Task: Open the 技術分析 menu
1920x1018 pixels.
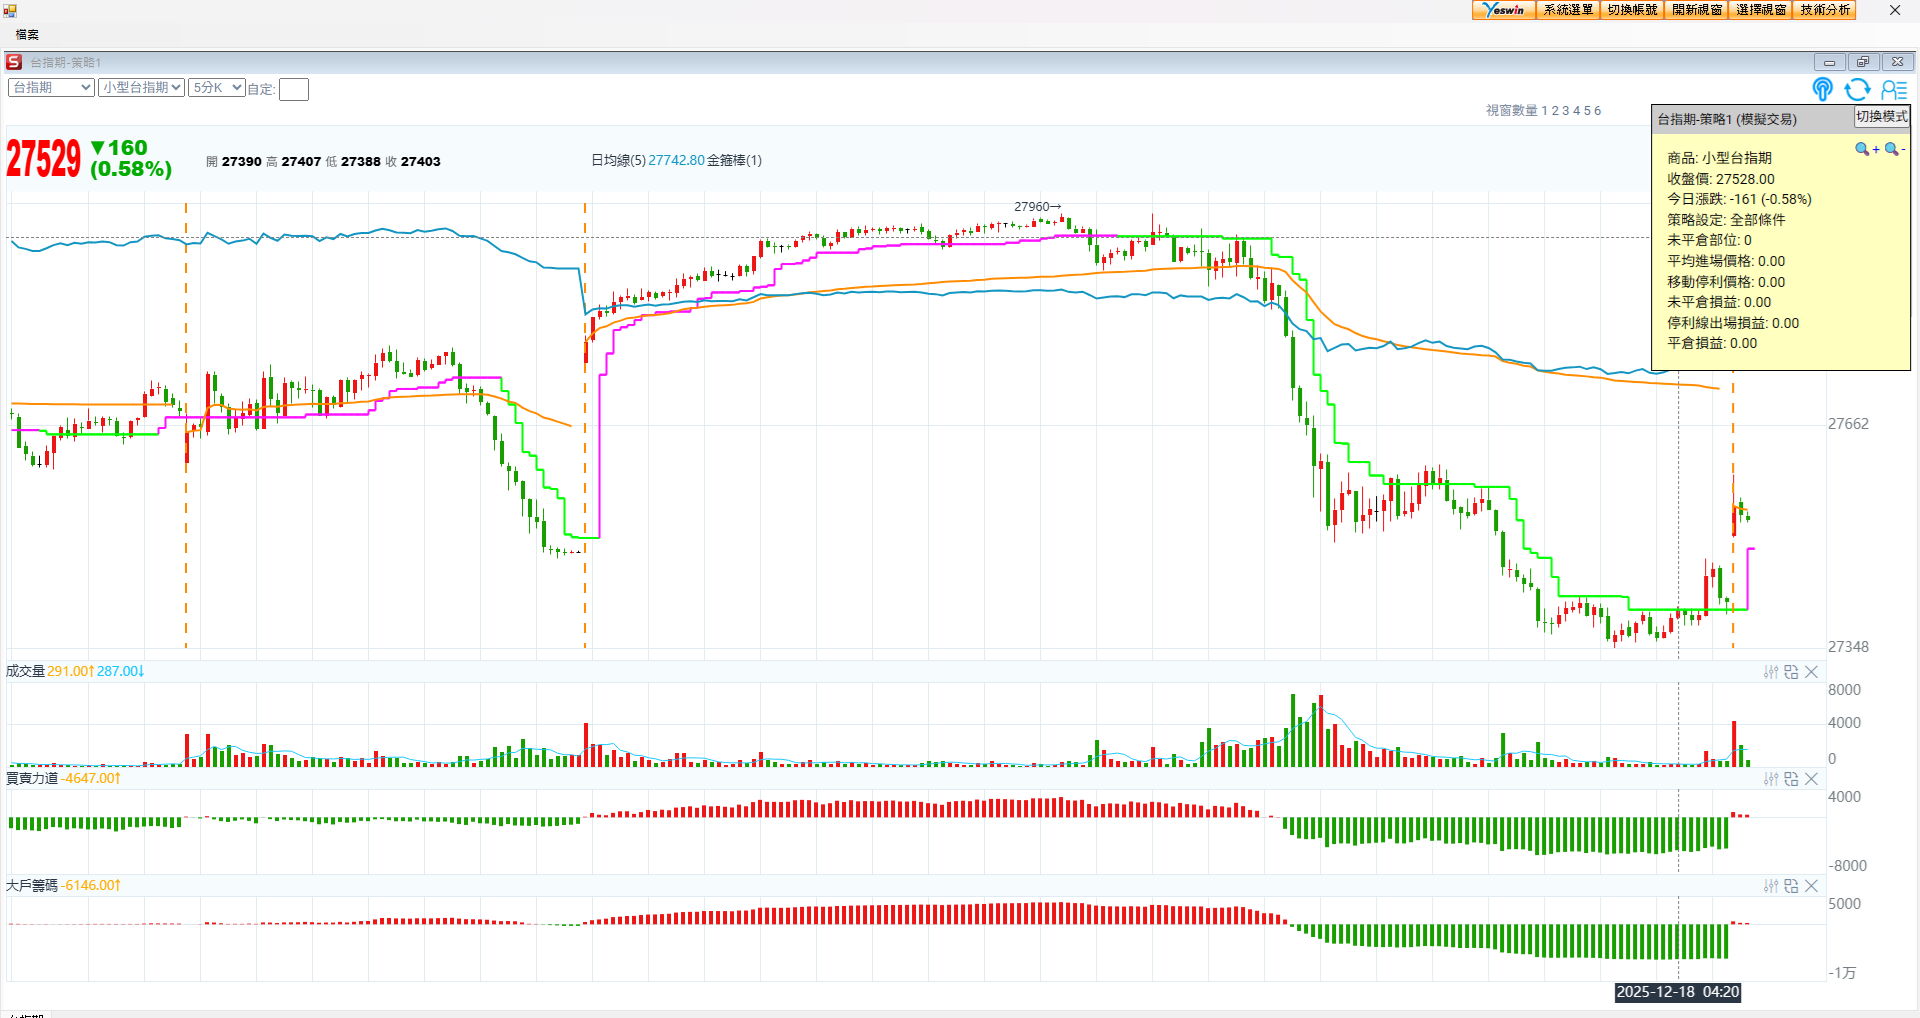Action: [1825, 10]
